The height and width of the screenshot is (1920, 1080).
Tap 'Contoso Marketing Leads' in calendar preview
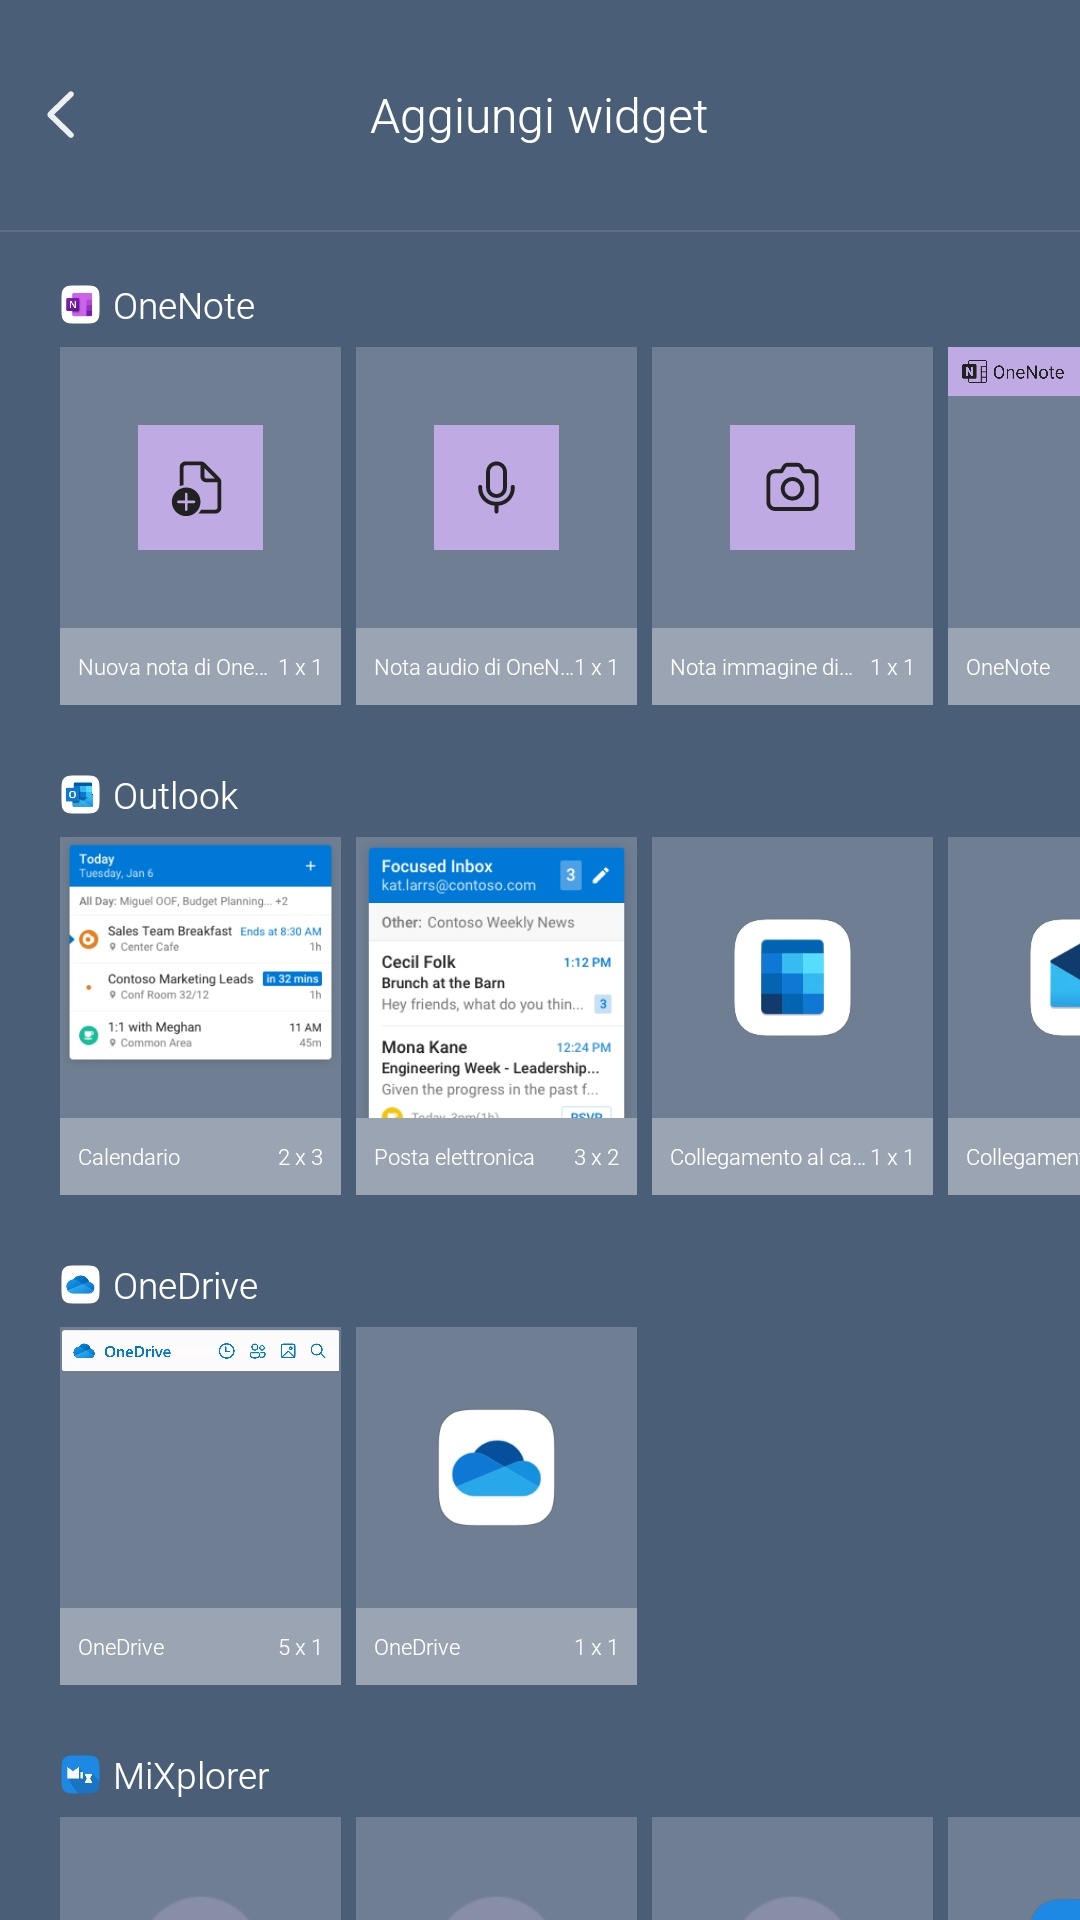coord(181,979)
